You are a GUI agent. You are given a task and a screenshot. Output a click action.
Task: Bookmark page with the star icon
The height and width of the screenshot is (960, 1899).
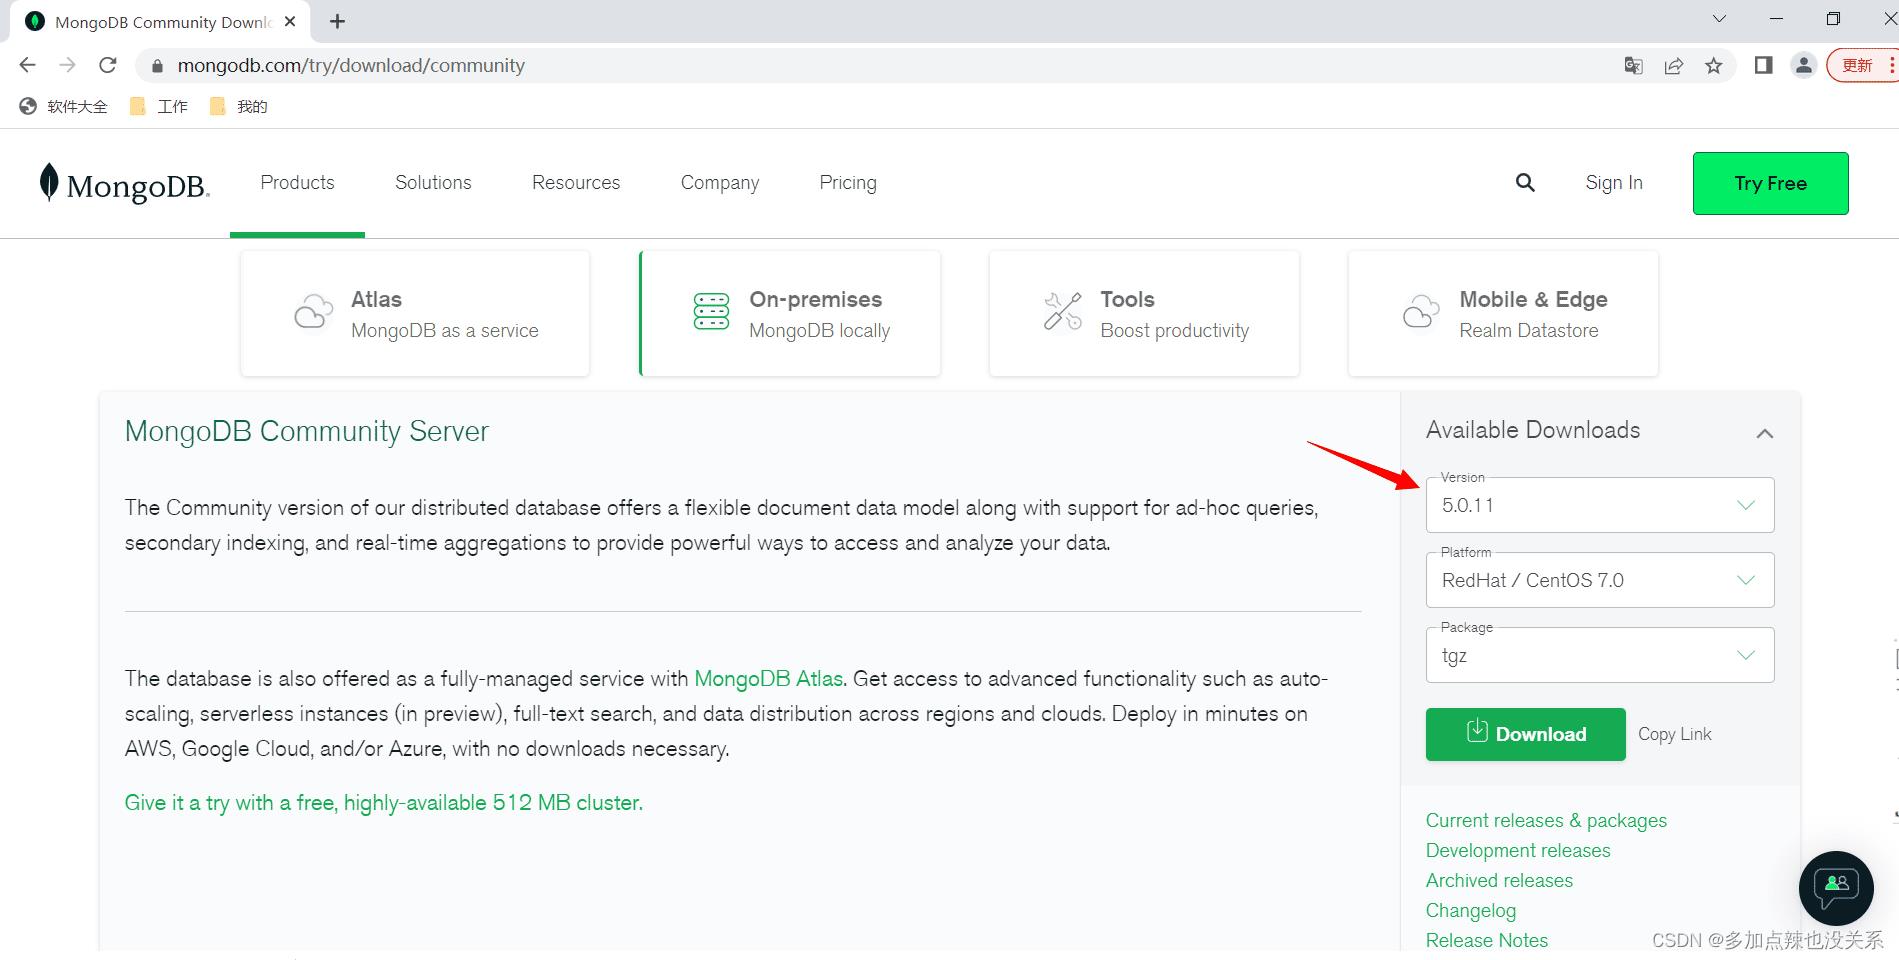(x=1714, y=66)
